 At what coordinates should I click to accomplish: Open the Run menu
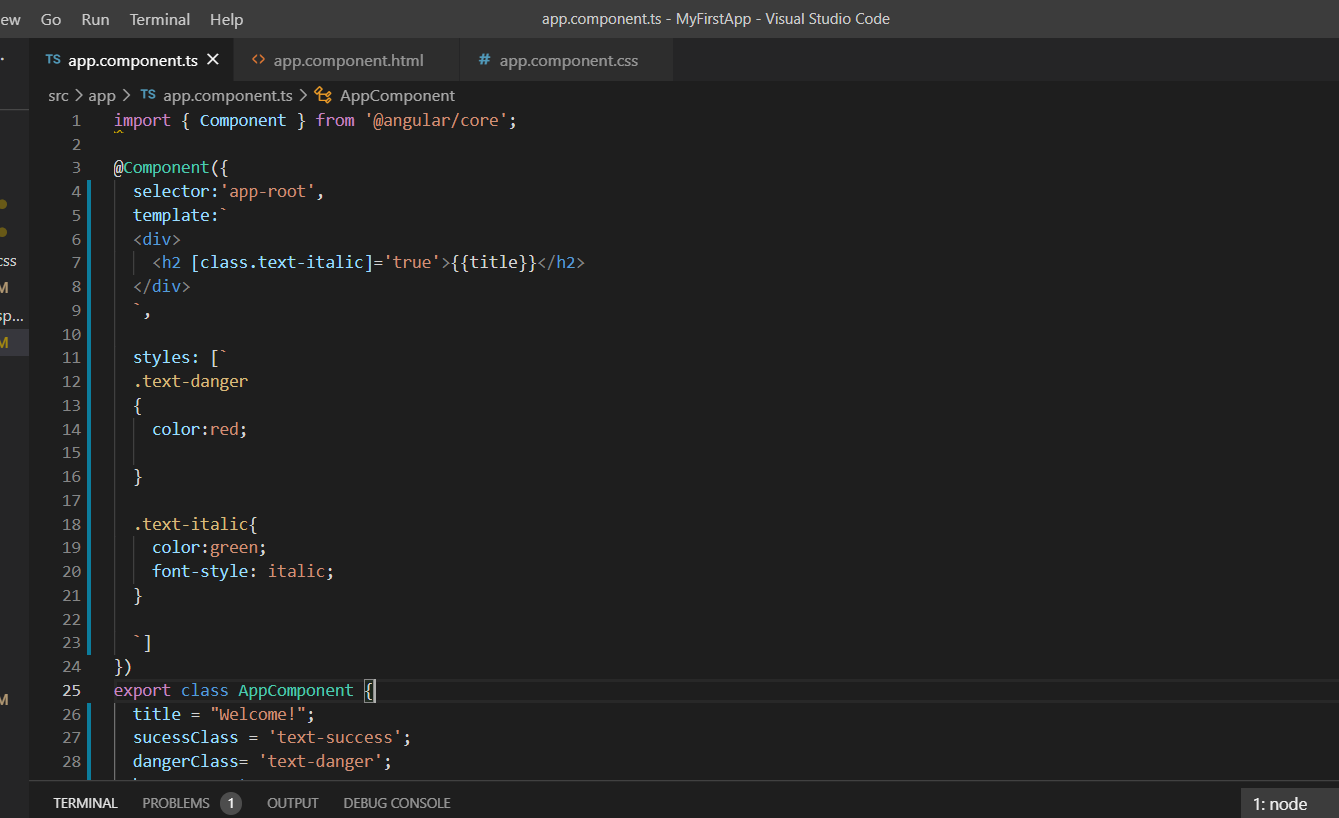point(95,19)
